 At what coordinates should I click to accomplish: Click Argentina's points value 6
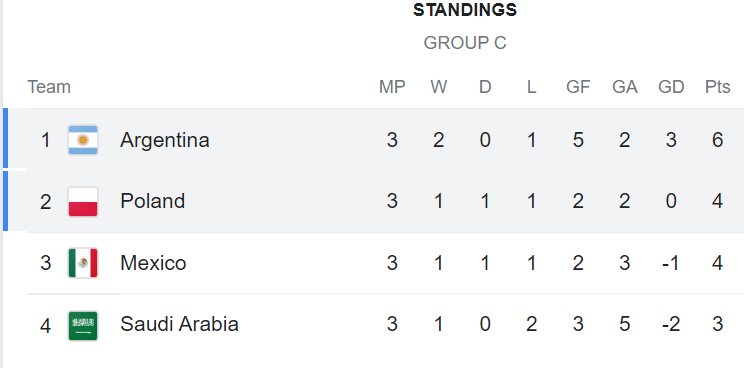(717, 140)
